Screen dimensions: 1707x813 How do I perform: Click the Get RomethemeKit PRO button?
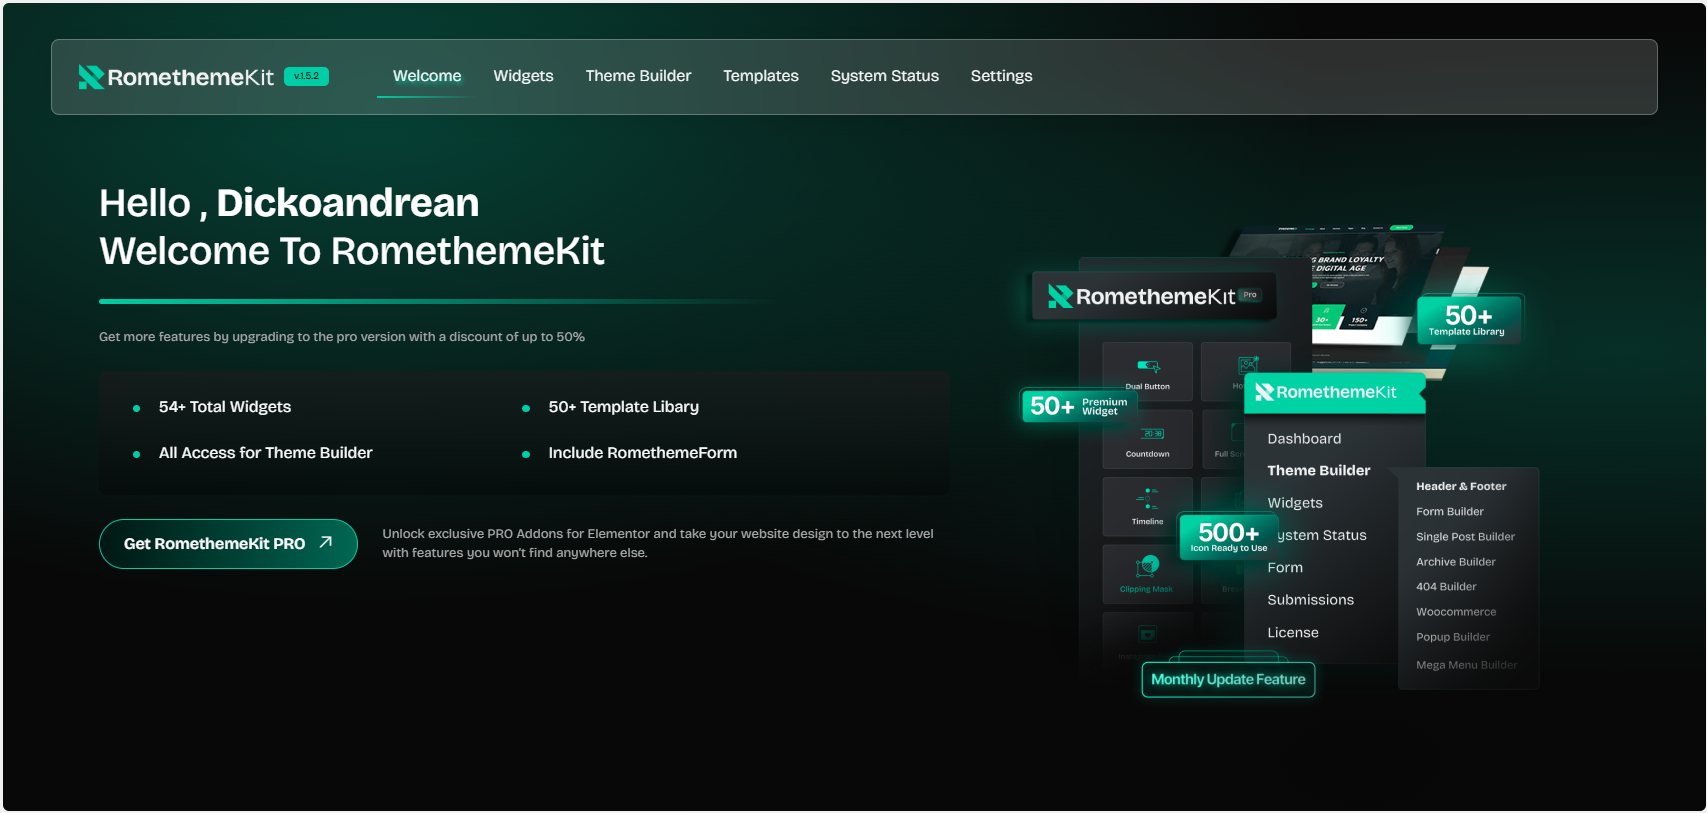(x=228, y=544)
